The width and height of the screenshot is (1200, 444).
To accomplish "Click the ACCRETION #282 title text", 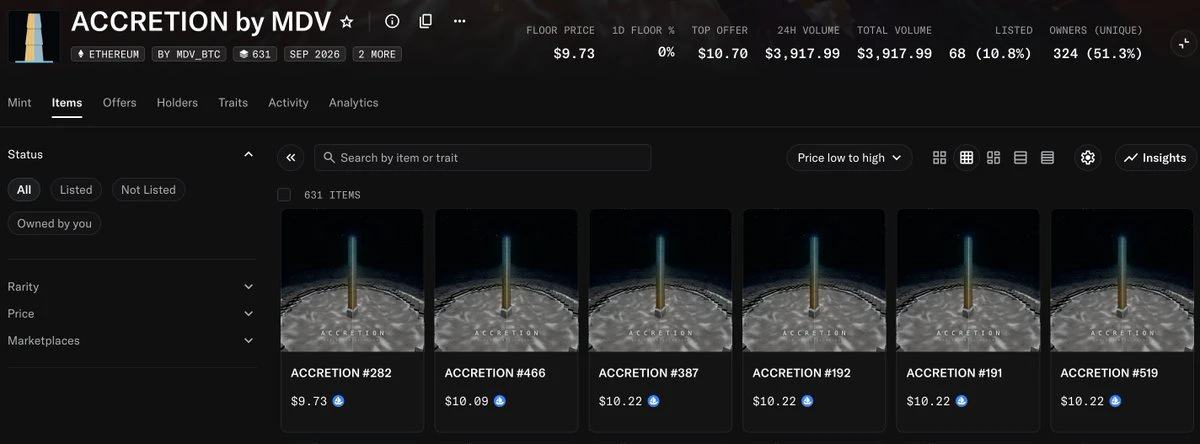I will (x=340, y=373).
